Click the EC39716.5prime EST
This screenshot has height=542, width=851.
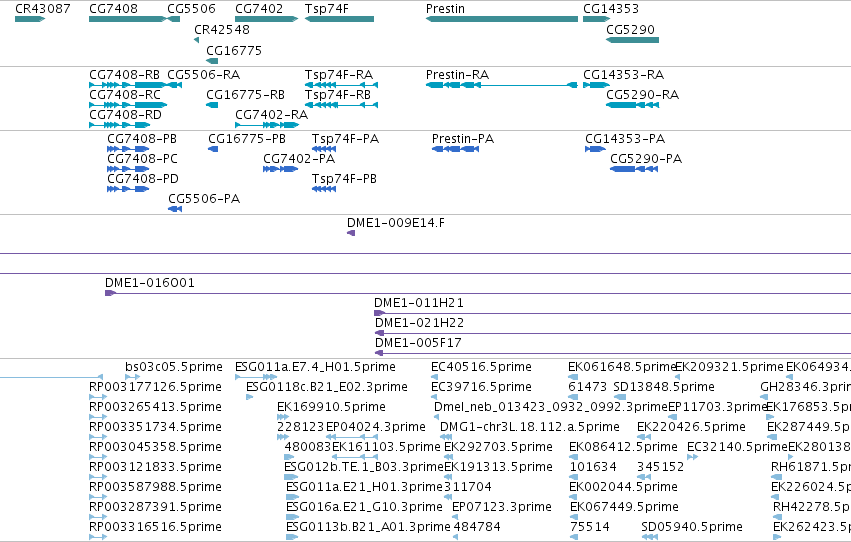436,397
